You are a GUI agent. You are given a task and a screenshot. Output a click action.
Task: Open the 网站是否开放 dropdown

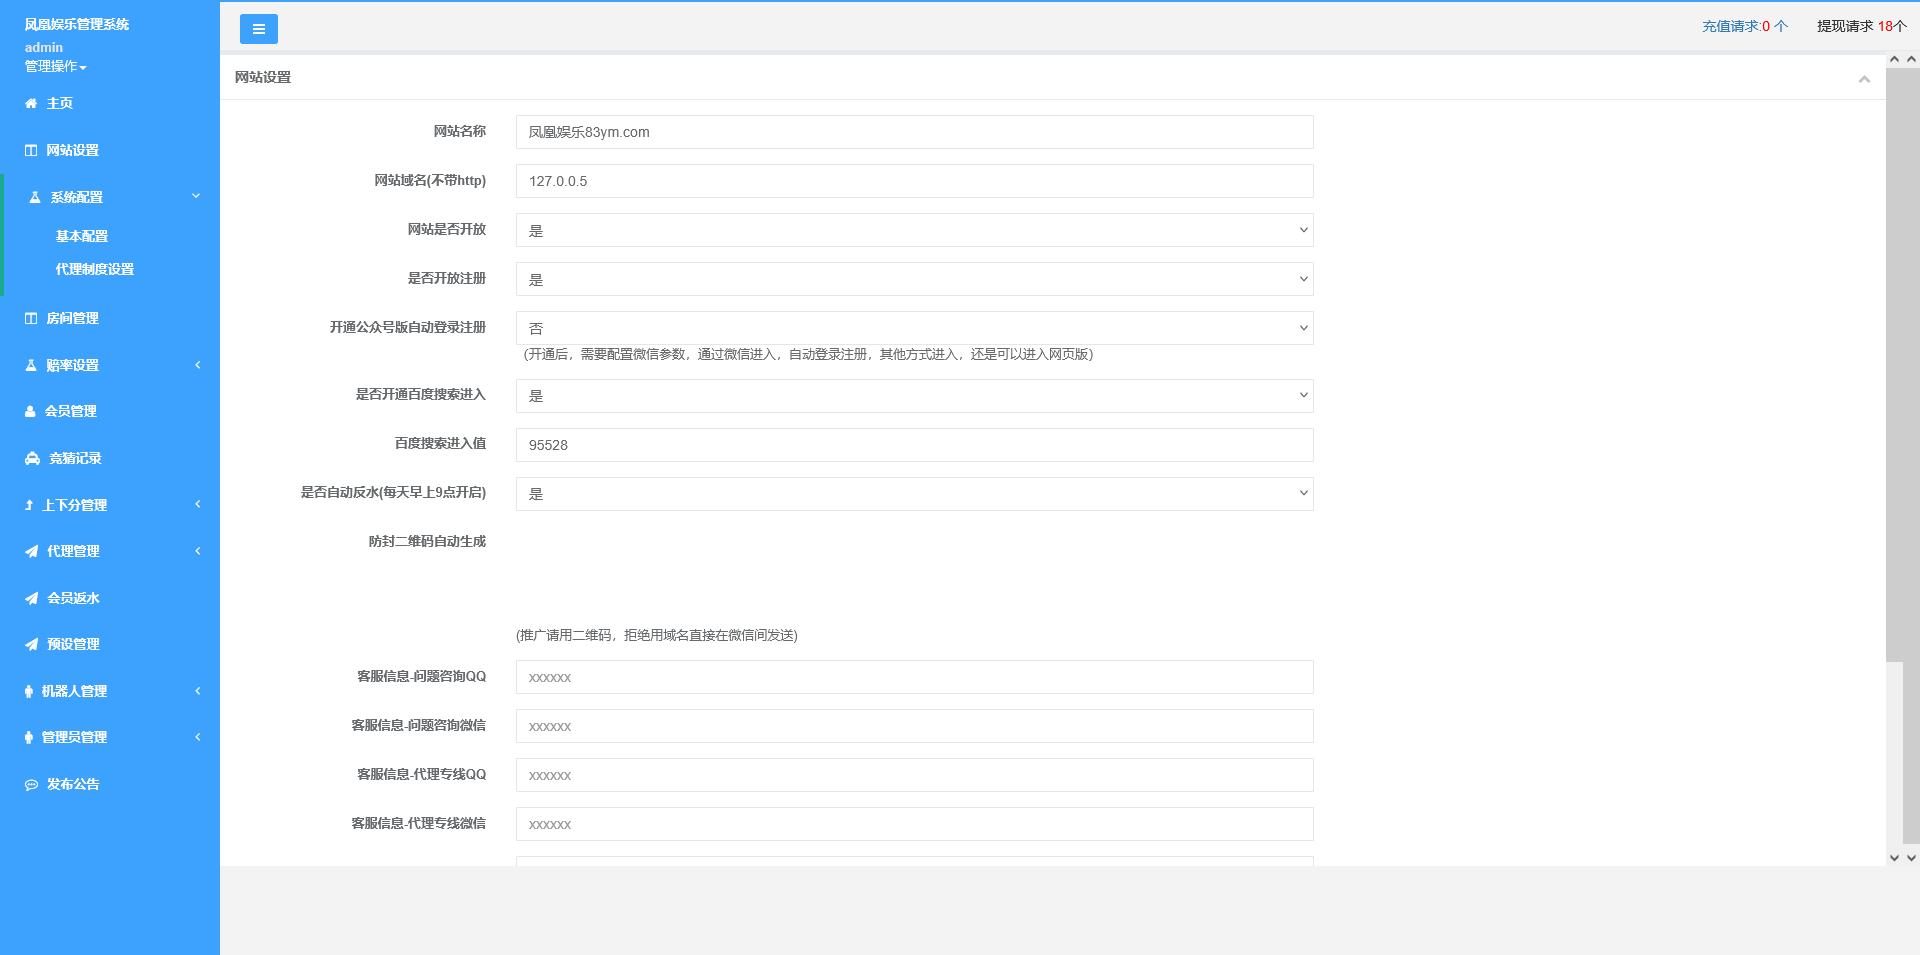pyautogui.click(x=914, y=230)
